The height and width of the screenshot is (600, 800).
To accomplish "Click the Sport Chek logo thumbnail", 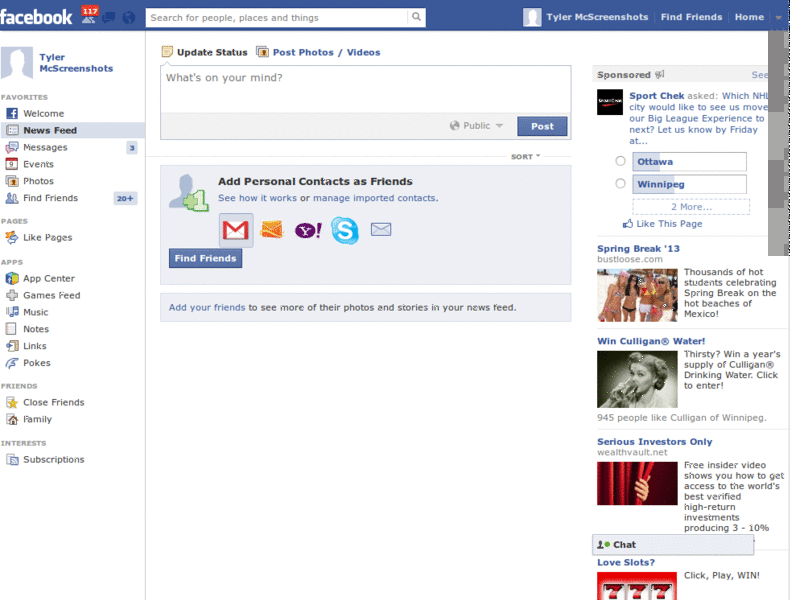I will [x=610, y=102].
